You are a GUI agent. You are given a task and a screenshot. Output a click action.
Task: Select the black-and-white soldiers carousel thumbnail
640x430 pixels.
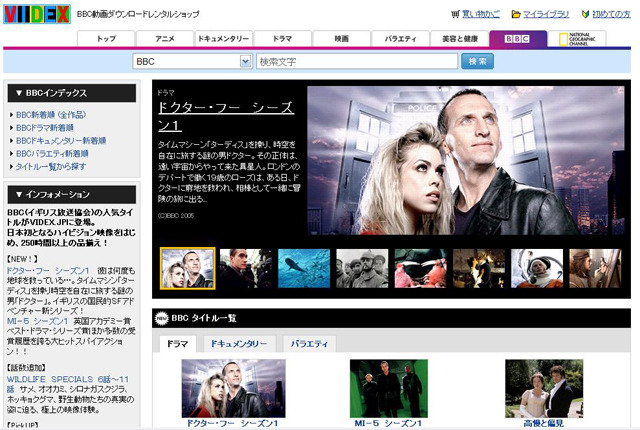coord(362,268)
